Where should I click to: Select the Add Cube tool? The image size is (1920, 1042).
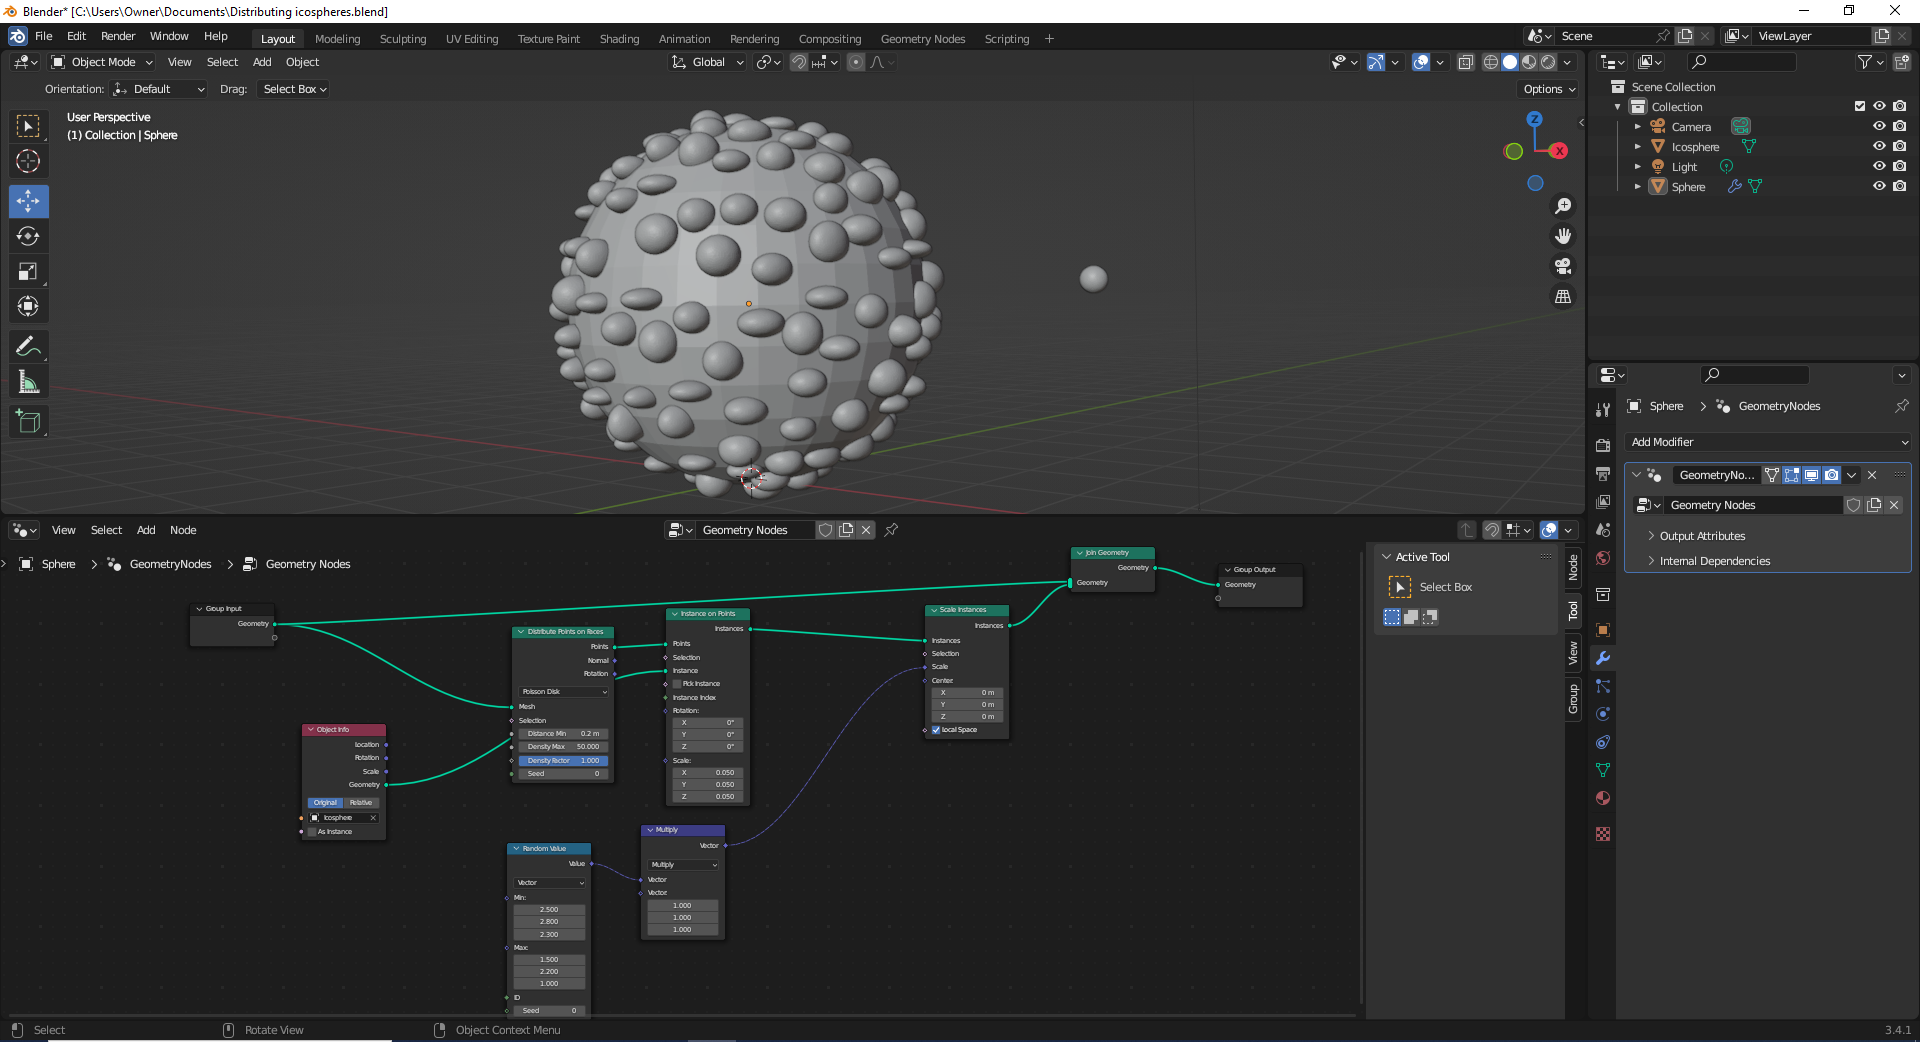coord(28,422)
